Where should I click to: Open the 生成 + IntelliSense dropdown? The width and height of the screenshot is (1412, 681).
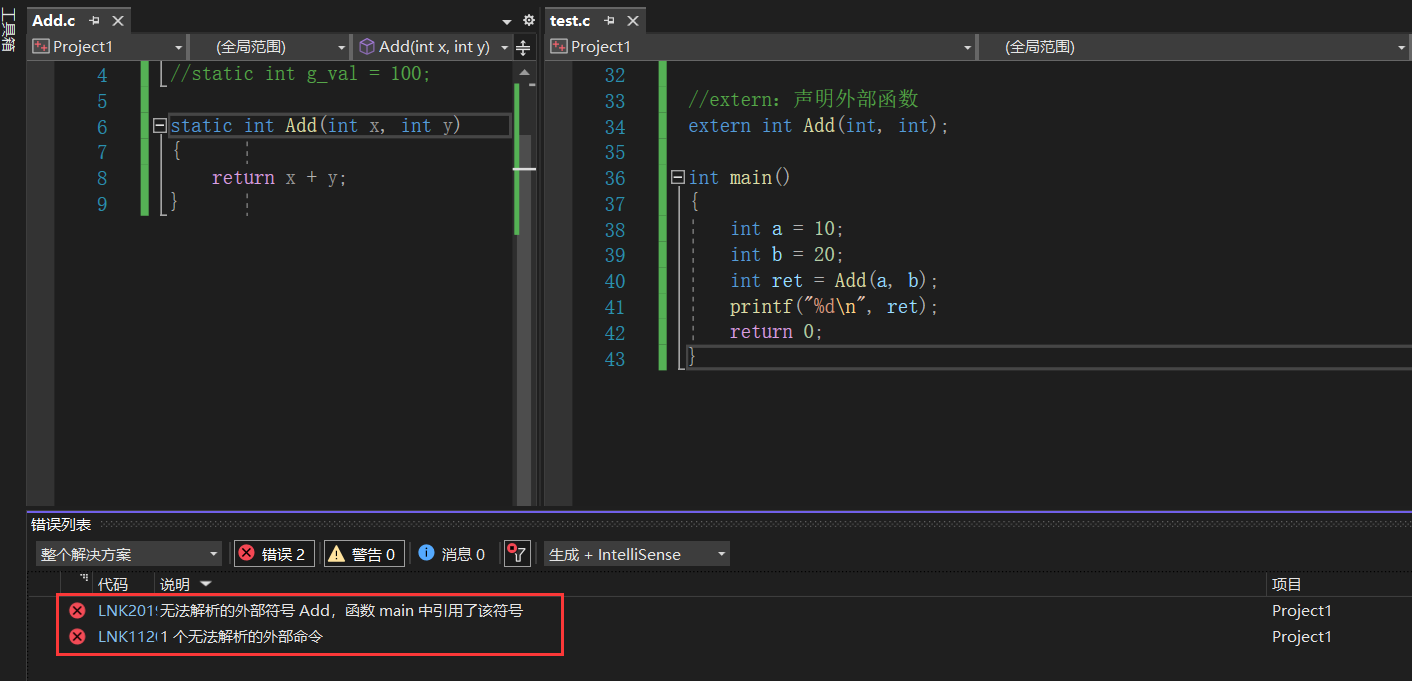(x=637, y=554)
